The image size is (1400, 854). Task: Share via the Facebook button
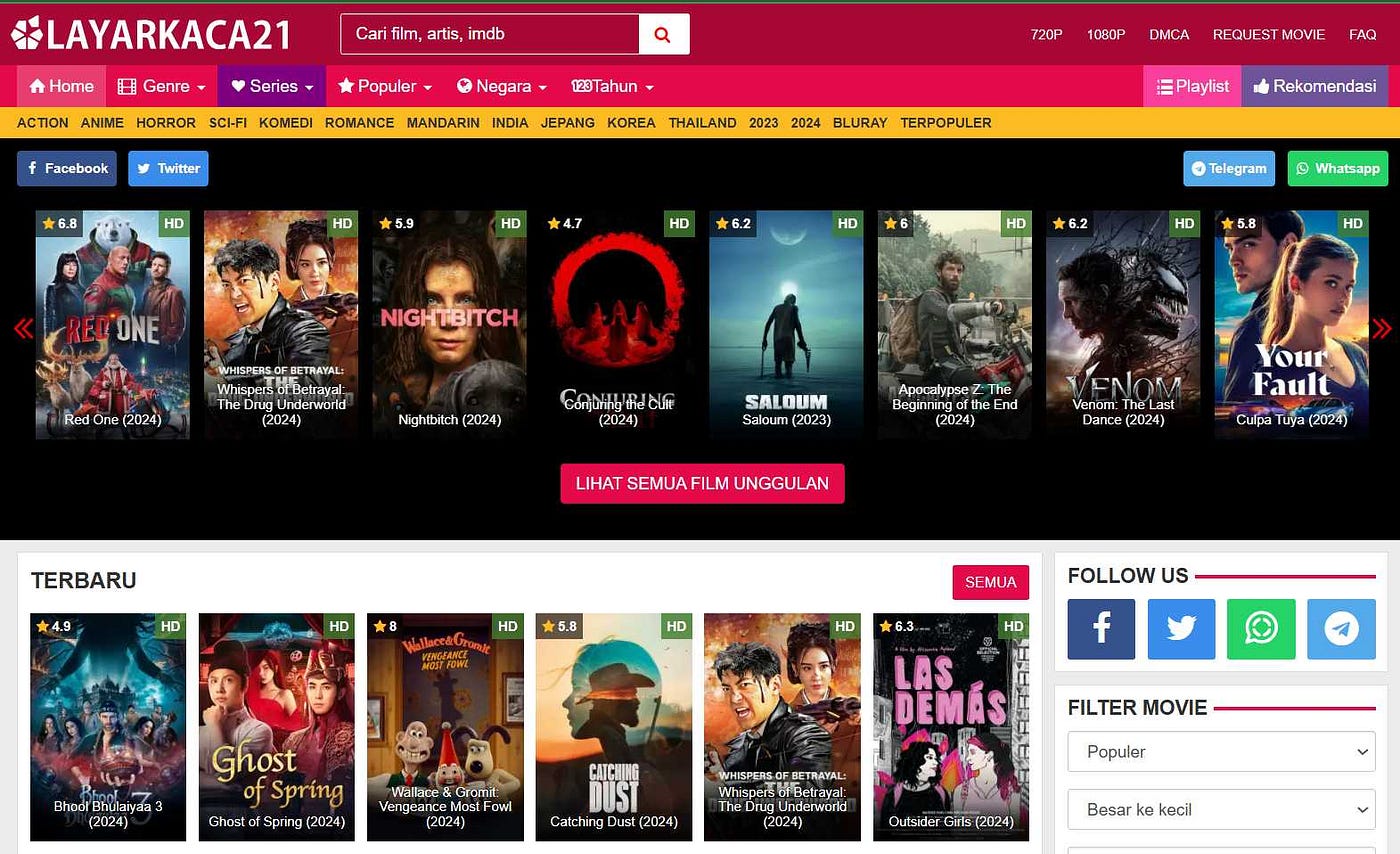pos(67,168)
